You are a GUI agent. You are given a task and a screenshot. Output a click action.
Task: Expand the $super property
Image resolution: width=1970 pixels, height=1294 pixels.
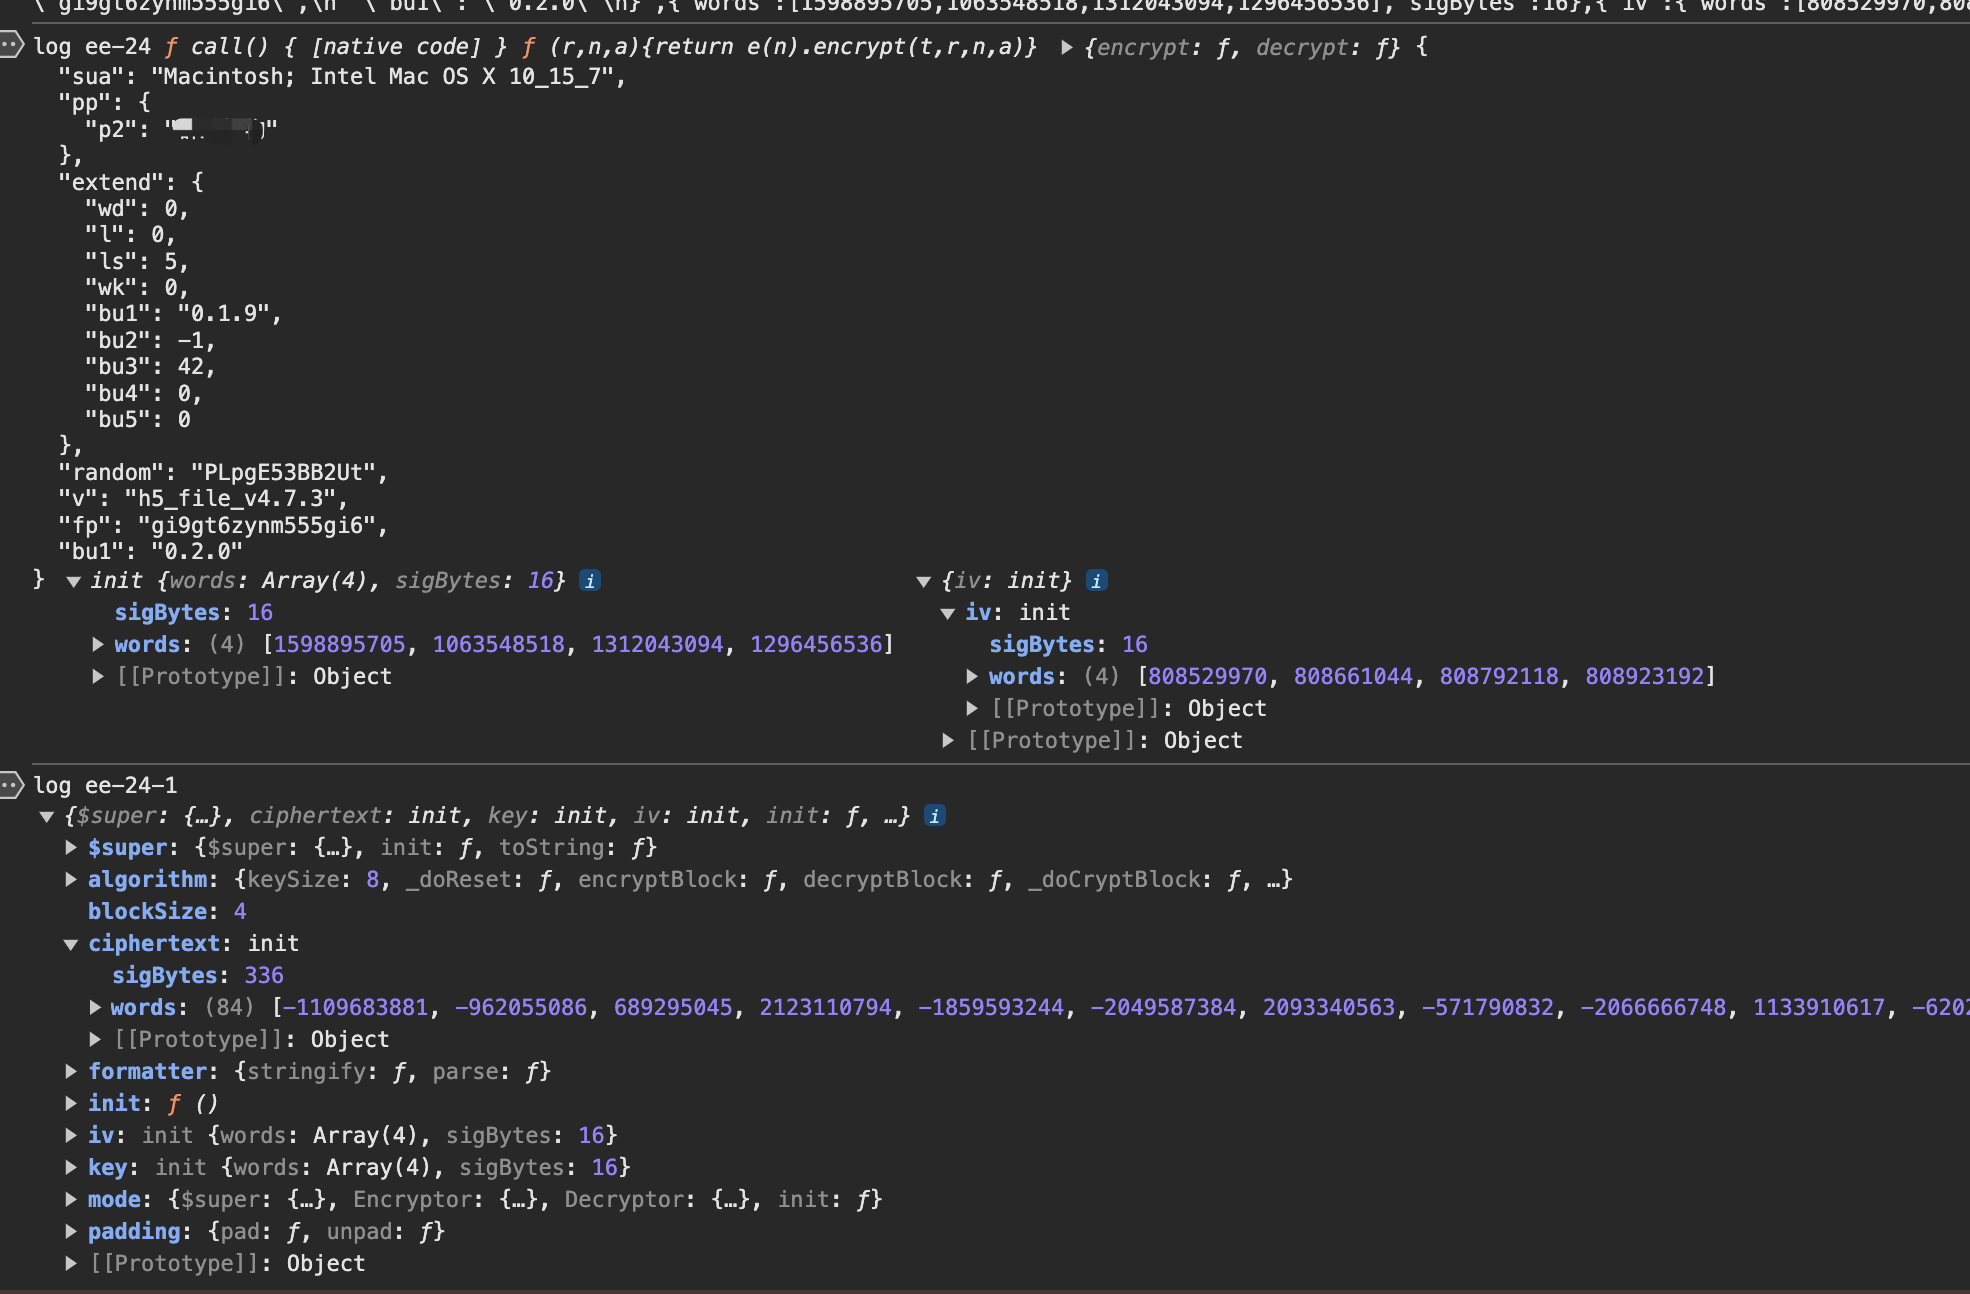click(71, 848)
